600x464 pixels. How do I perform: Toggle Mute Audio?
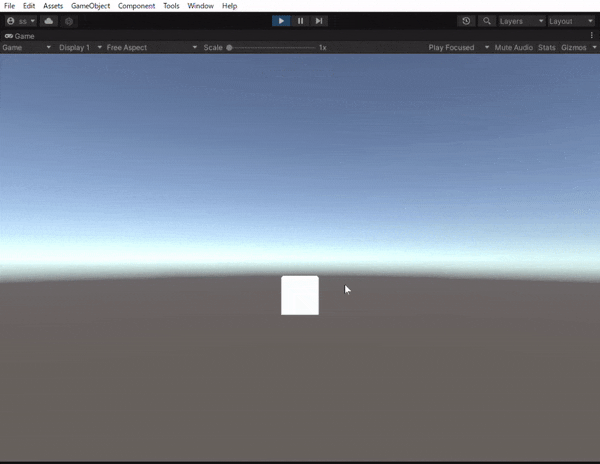(x=514, y=47)
